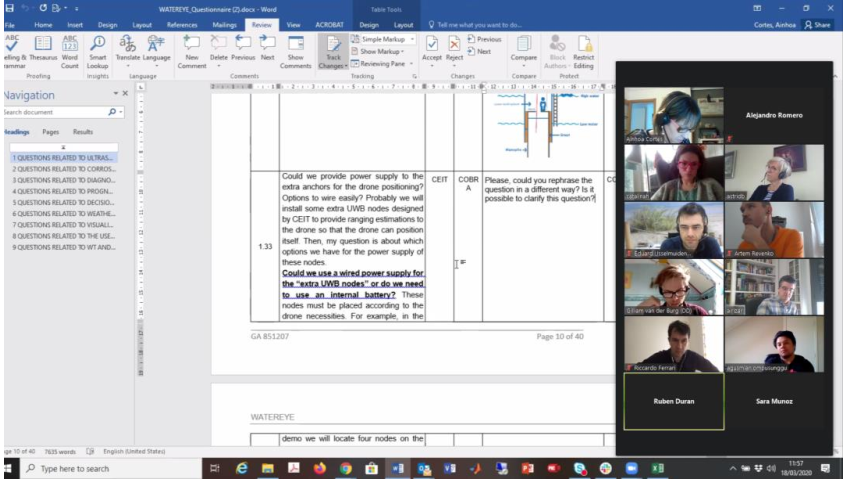Show Results tab in Navigation pane
This screenshot has height=482, width=848.
(x=83, y=132)
